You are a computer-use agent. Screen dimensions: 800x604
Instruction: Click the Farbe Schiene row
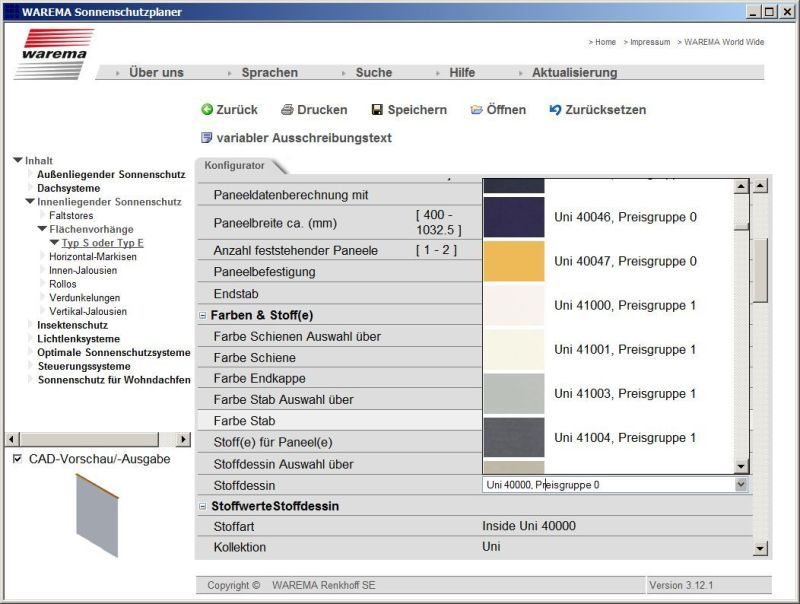pos(339,358)
